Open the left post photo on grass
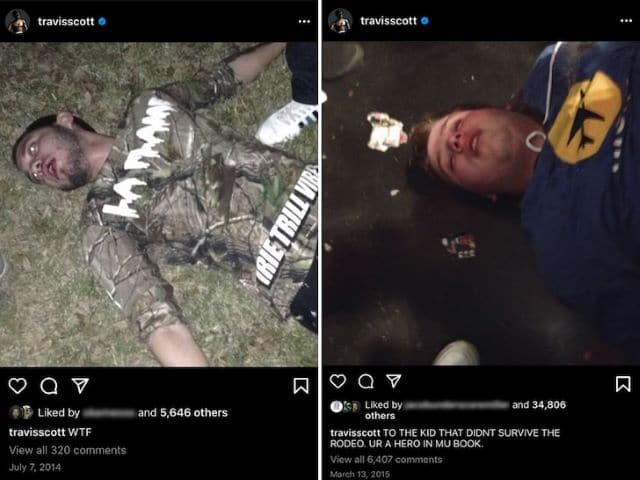This screenshot has height=480, width=640. 159,204
